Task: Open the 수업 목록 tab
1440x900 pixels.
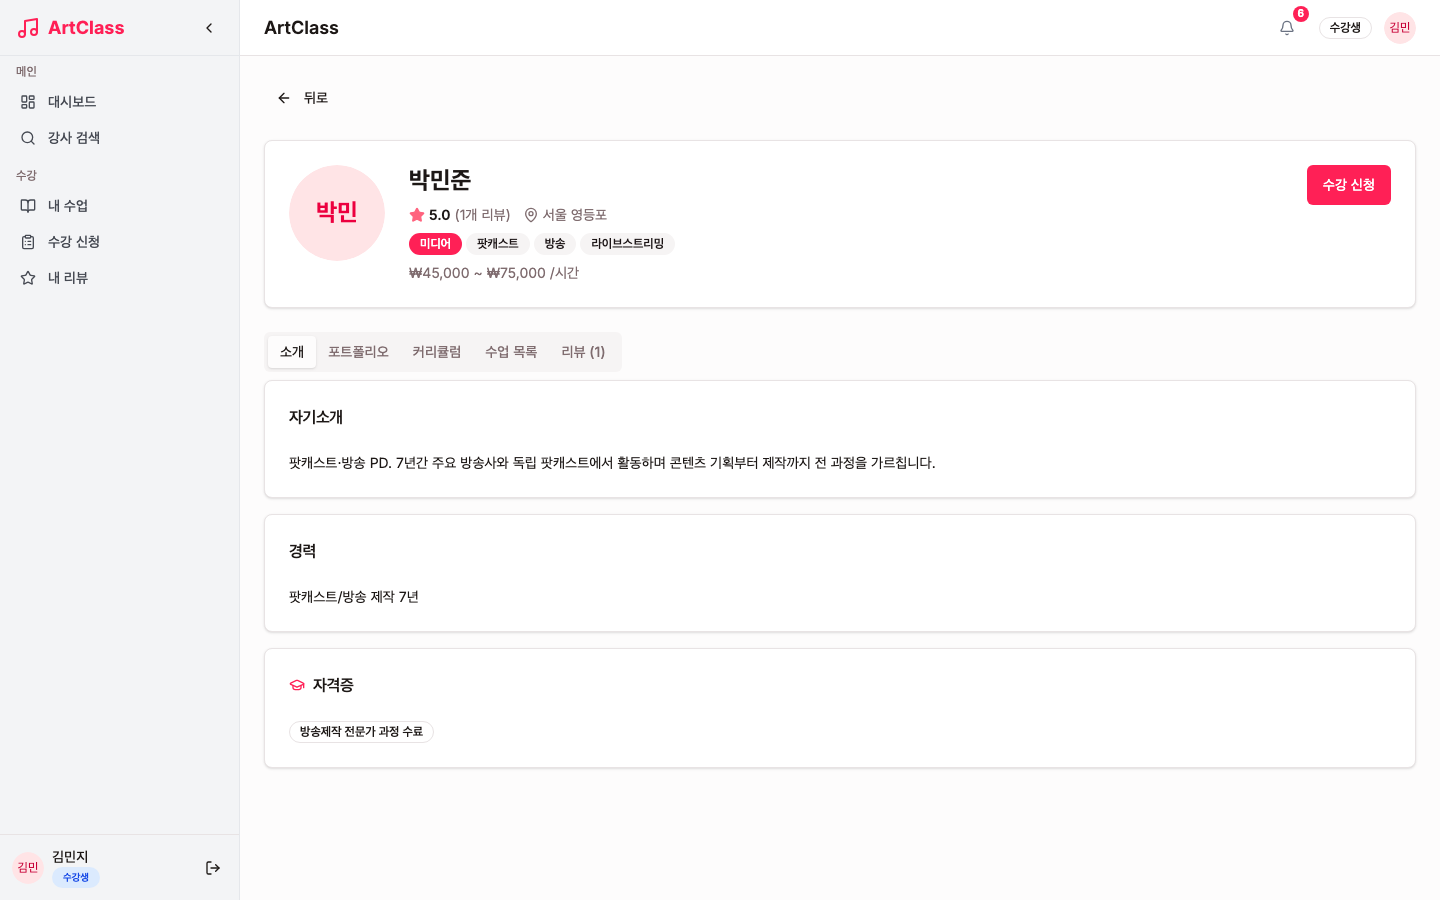Action: point(511,352)
